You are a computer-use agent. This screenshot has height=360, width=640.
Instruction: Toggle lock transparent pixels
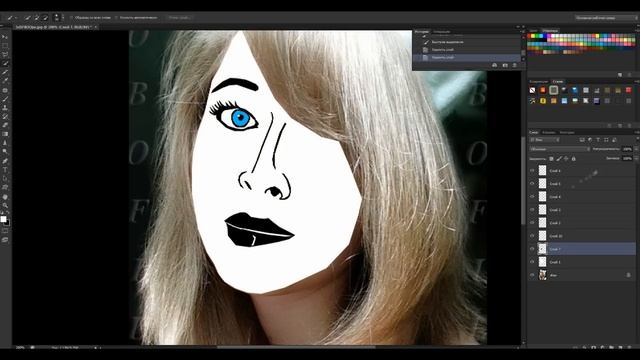(551, 159)
